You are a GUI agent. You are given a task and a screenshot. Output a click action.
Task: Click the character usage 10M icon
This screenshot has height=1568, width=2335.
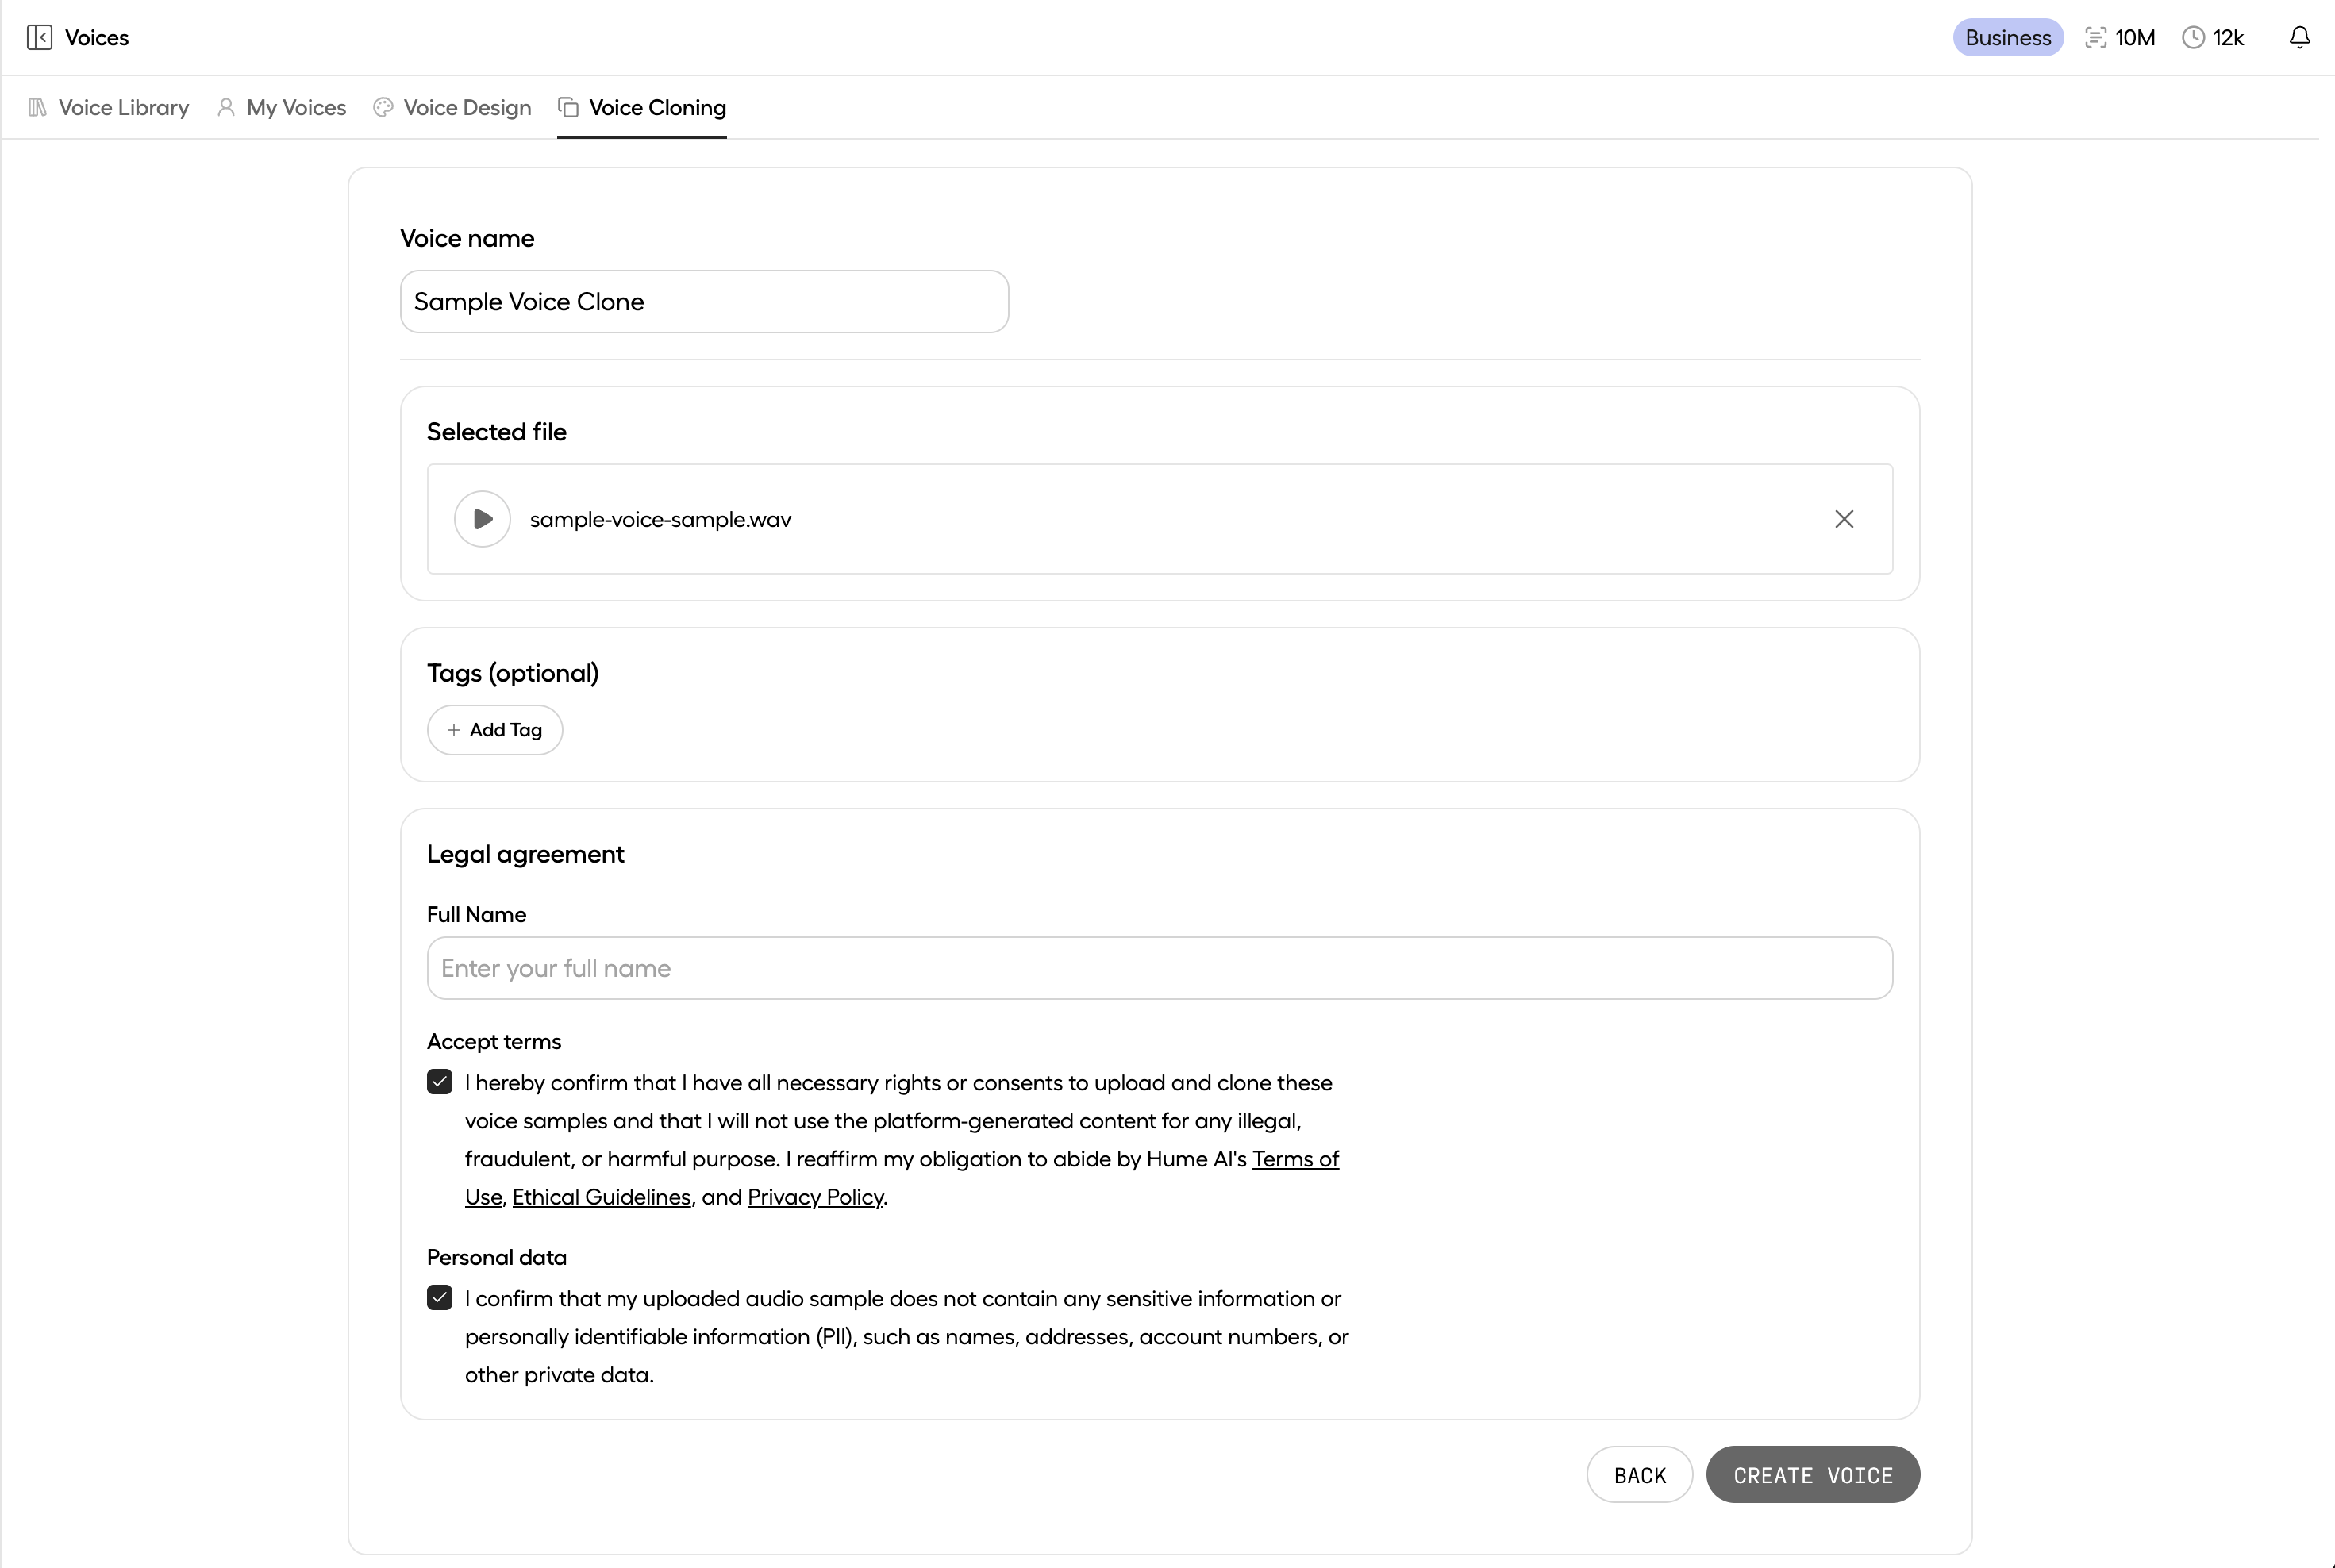point(2095,38)
